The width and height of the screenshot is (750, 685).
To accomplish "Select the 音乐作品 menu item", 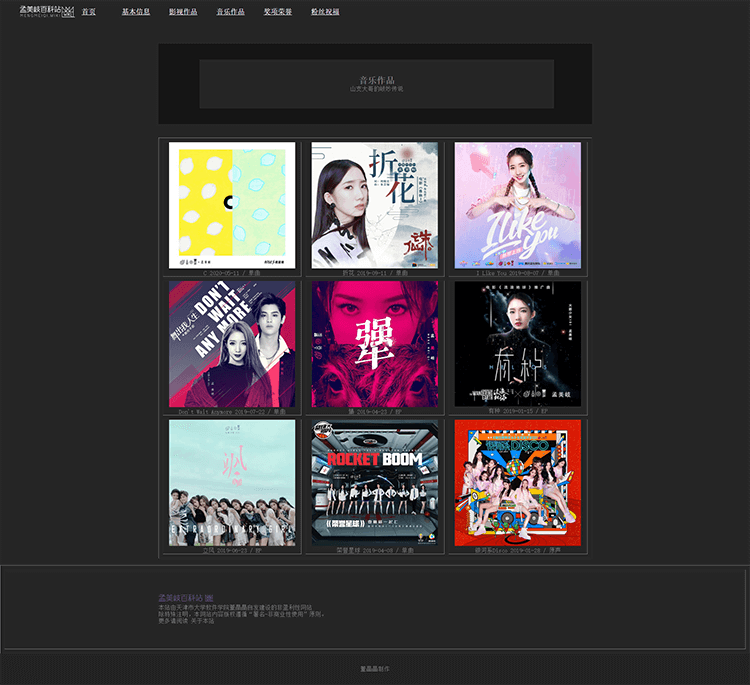I will [231, 11].
